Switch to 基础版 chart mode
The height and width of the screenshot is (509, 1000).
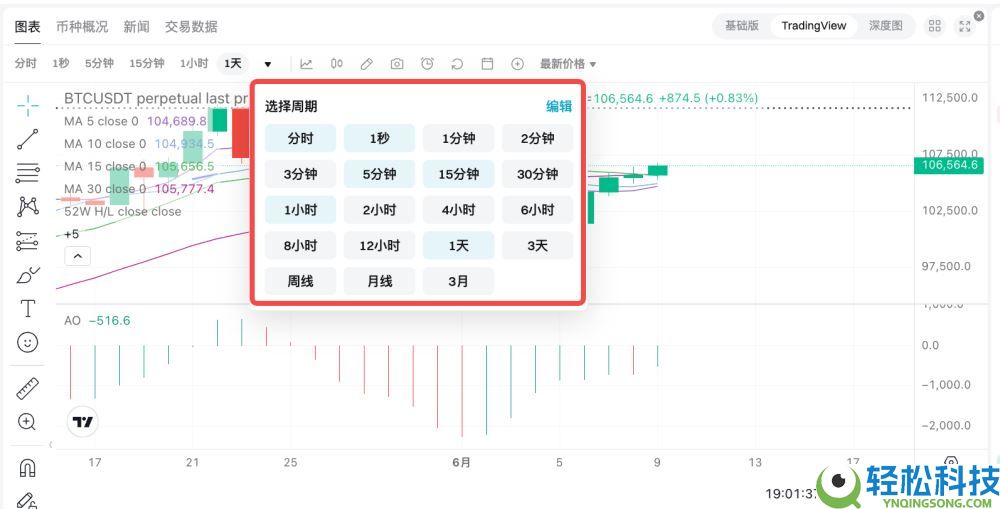(742, 26)
